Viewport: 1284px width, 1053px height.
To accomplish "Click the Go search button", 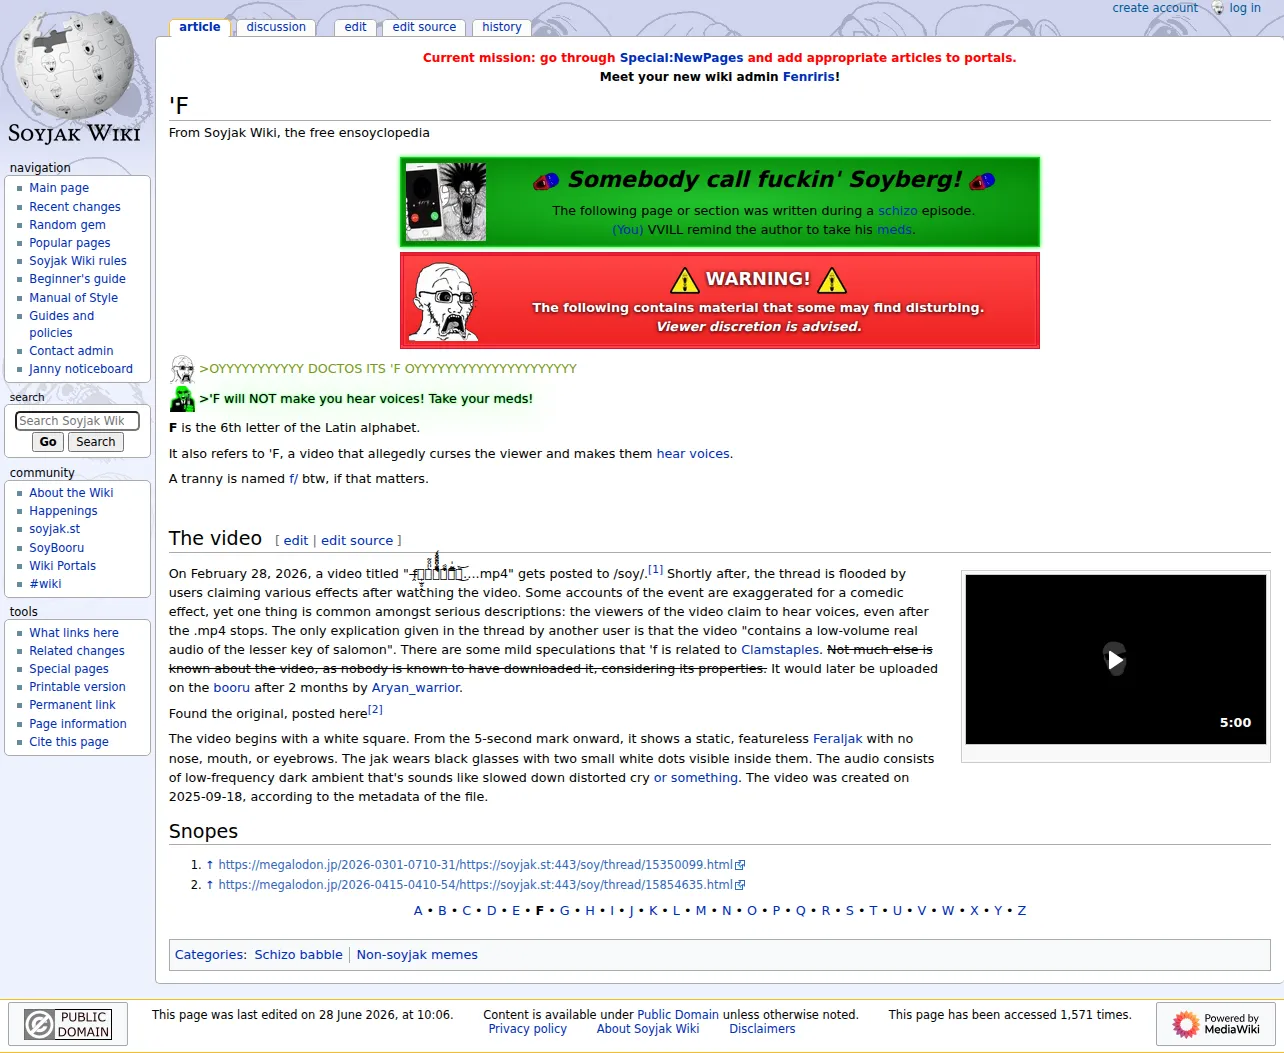I will pyautogui.click(x=48, y=442).
